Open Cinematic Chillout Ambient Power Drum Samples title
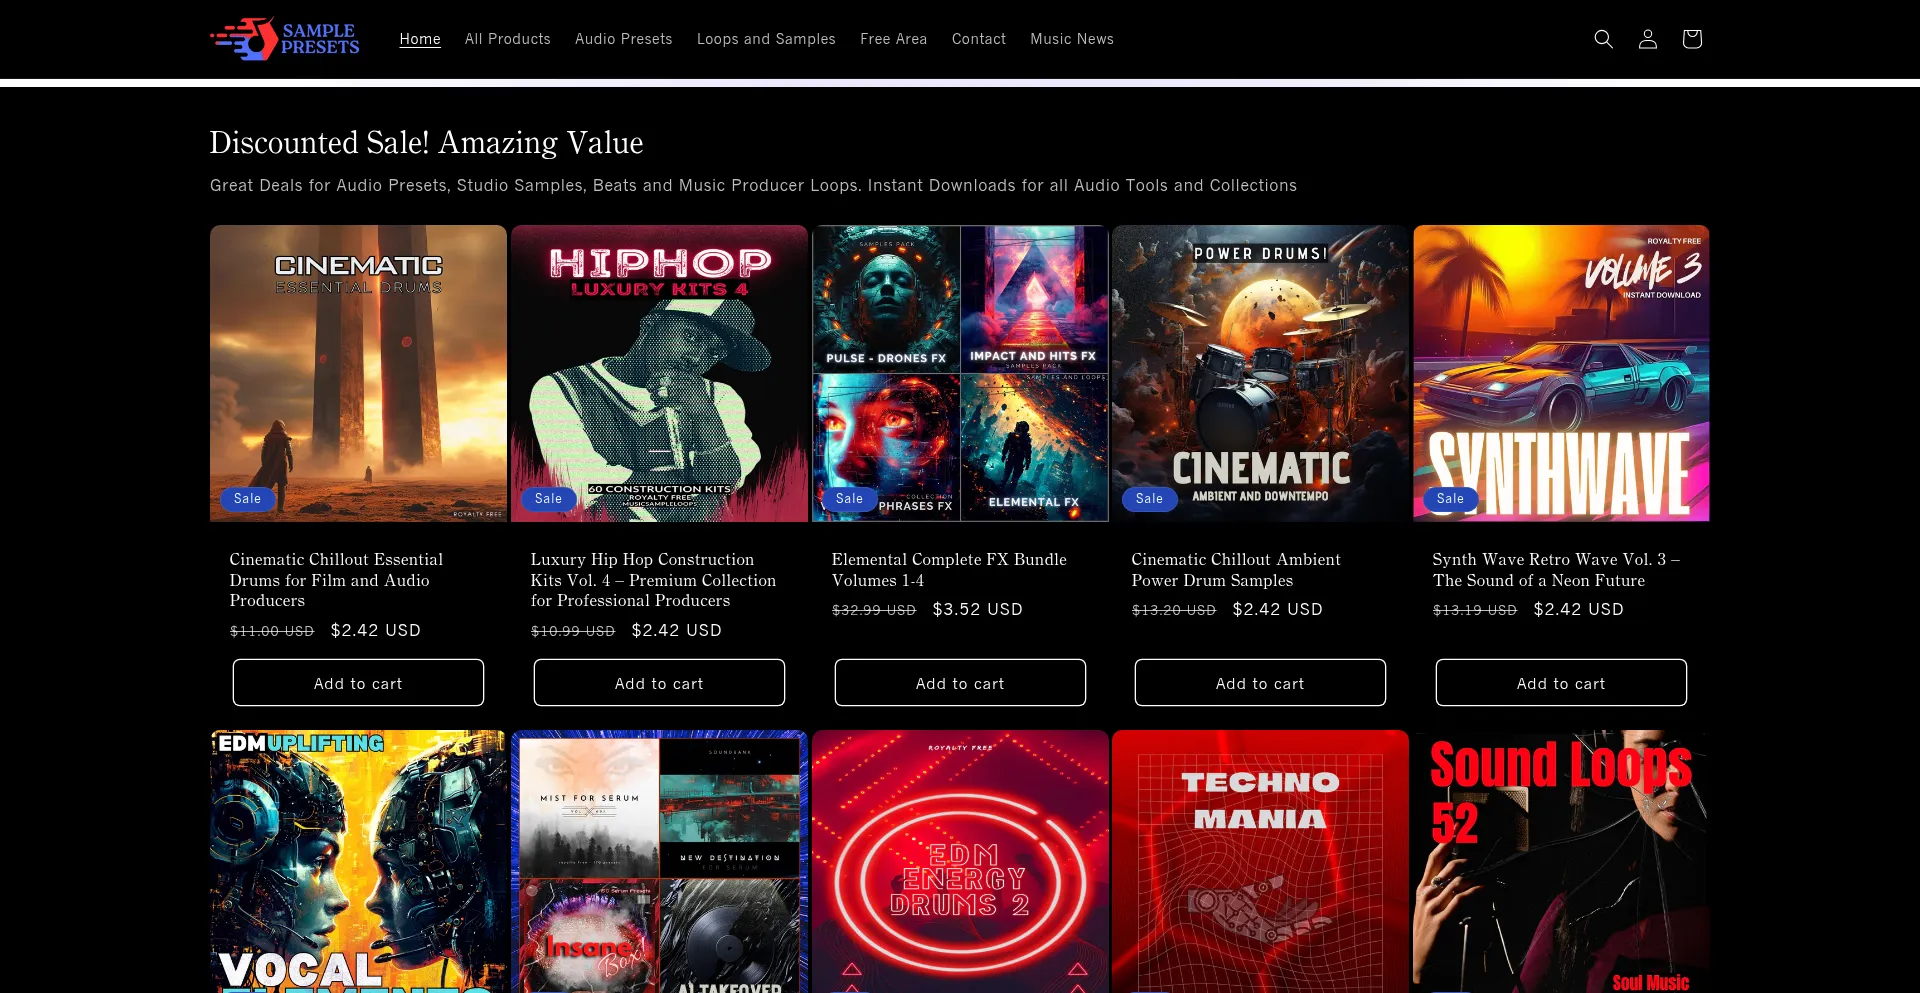1920x993 pixels. coord(1236,570)
